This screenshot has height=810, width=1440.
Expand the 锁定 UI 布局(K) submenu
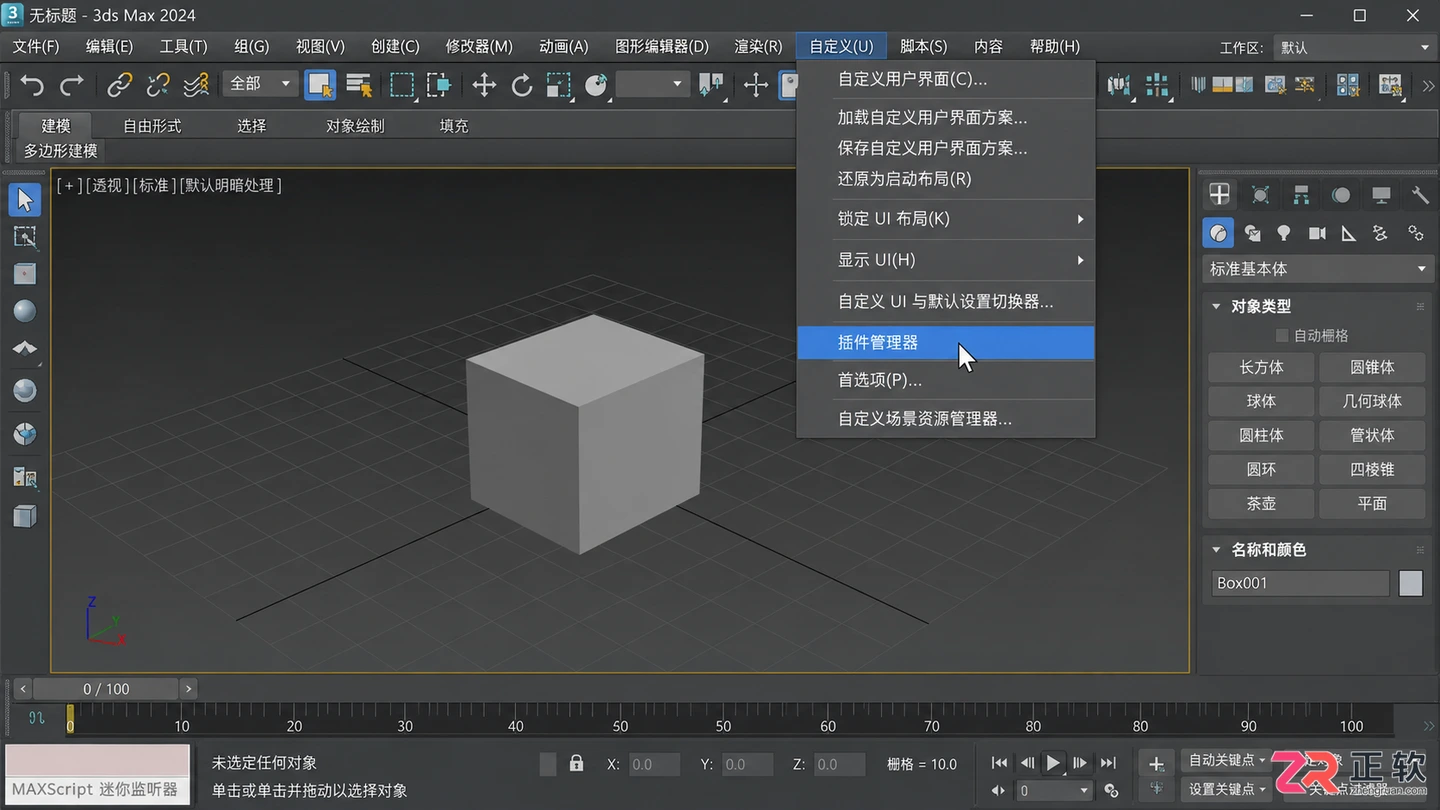pos(946,219)
